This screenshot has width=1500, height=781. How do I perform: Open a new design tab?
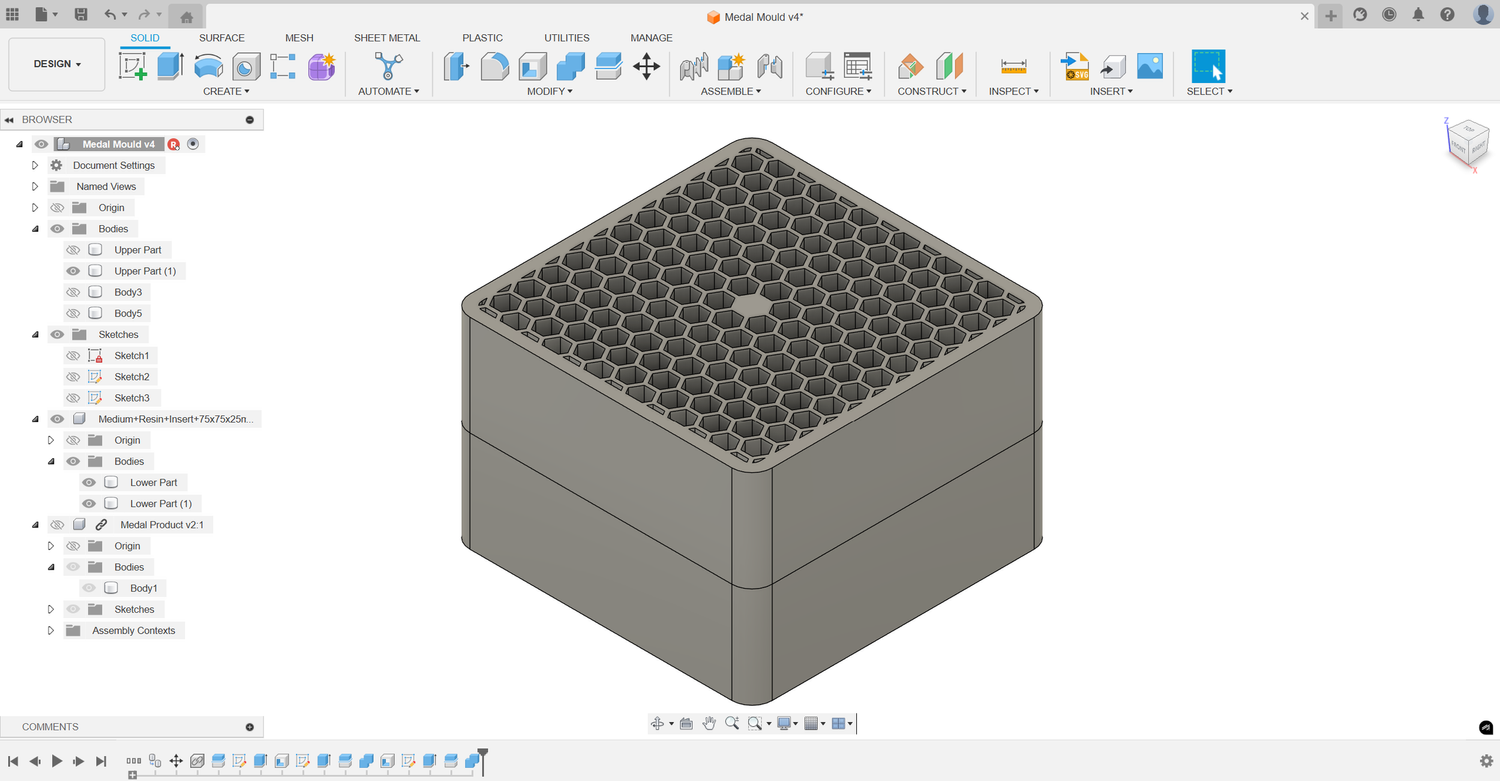point(1331,15)
